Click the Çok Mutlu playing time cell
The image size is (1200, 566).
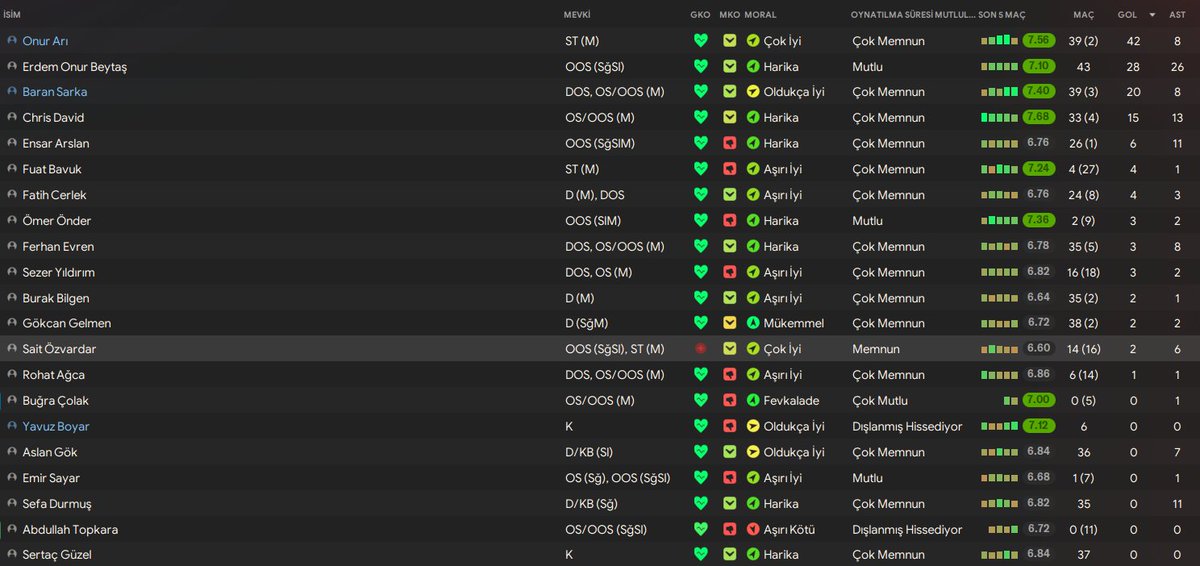point(880,401)
